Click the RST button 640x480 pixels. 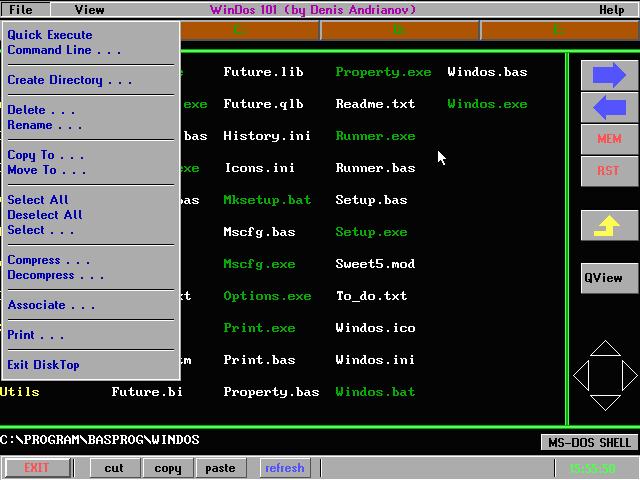pyautogui.click(x=609, y=171)
